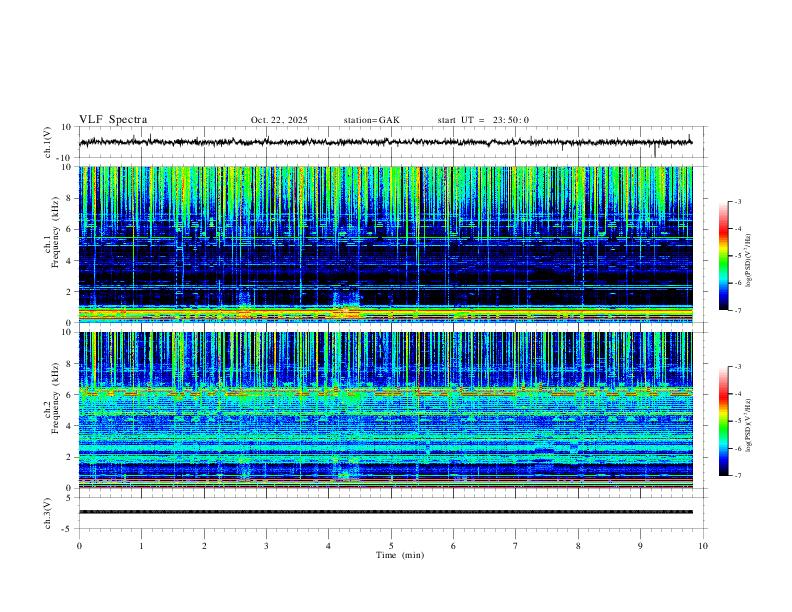Click the ch.1 color bar log(PSD) label
The width and height of the screenshot is (792, 612).
tap(750, 261)
